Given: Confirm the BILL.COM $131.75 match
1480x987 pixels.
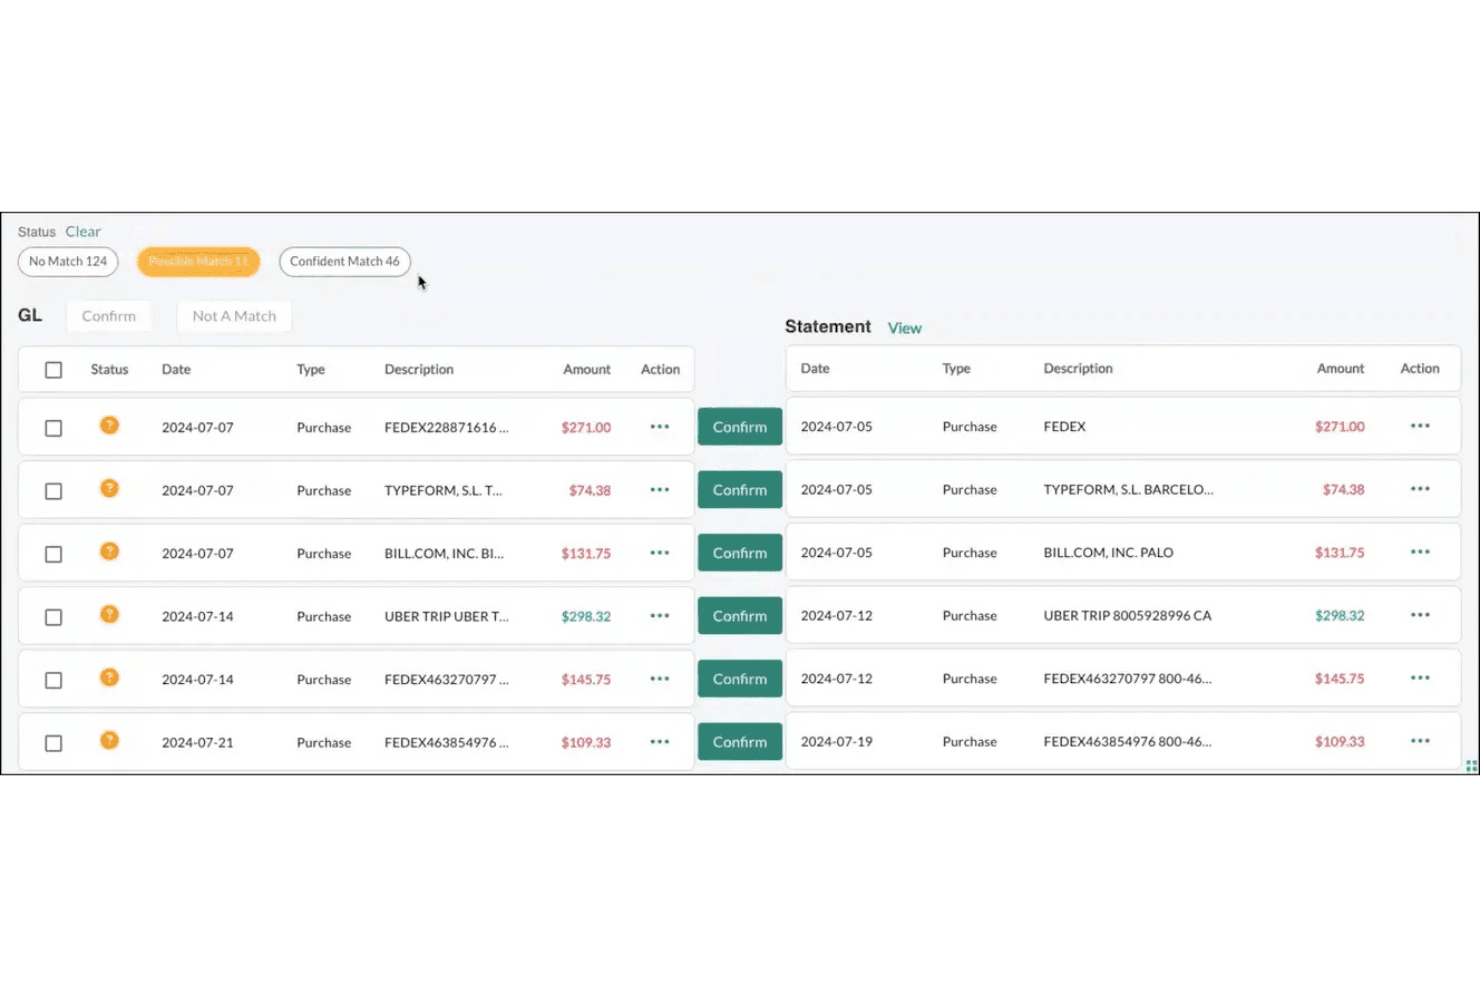Looking at the screenshot, I should (740, 553).
